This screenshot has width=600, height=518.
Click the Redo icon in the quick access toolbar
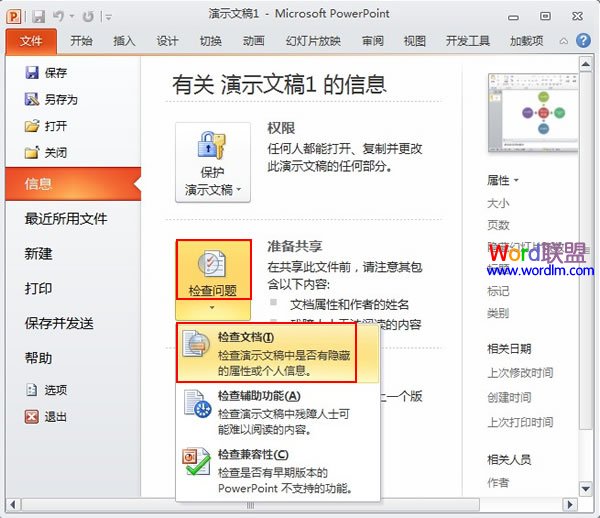coord(88,16)
